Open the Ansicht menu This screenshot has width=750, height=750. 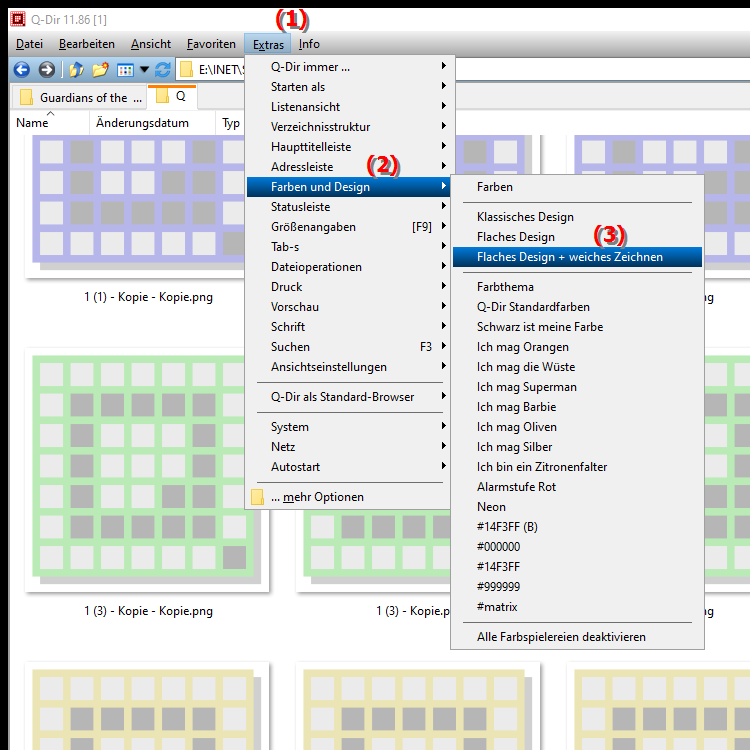[151, 44]
